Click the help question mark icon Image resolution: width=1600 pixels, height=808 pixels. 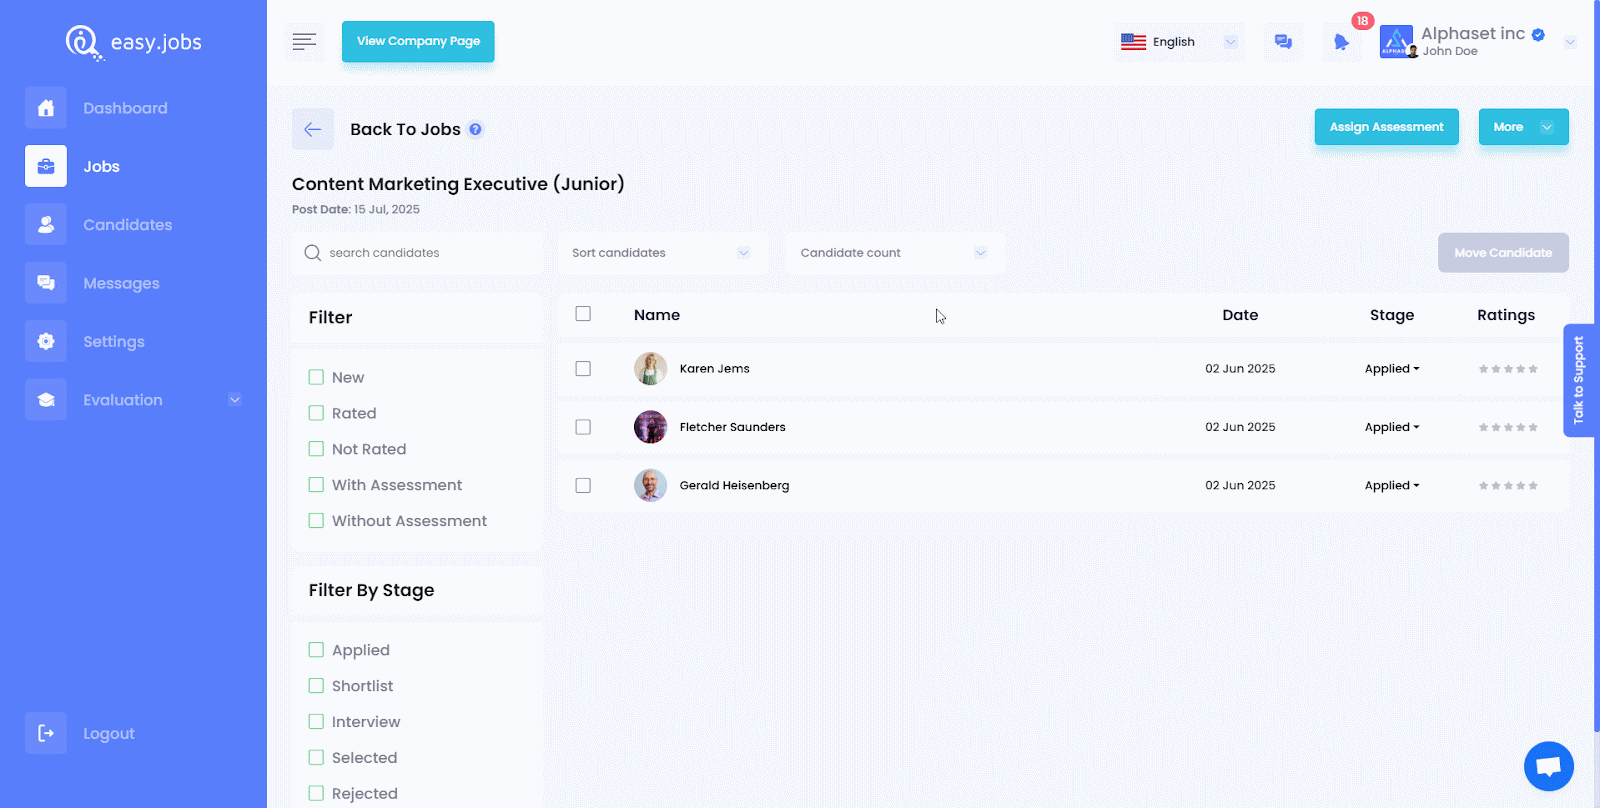[476, 129]
